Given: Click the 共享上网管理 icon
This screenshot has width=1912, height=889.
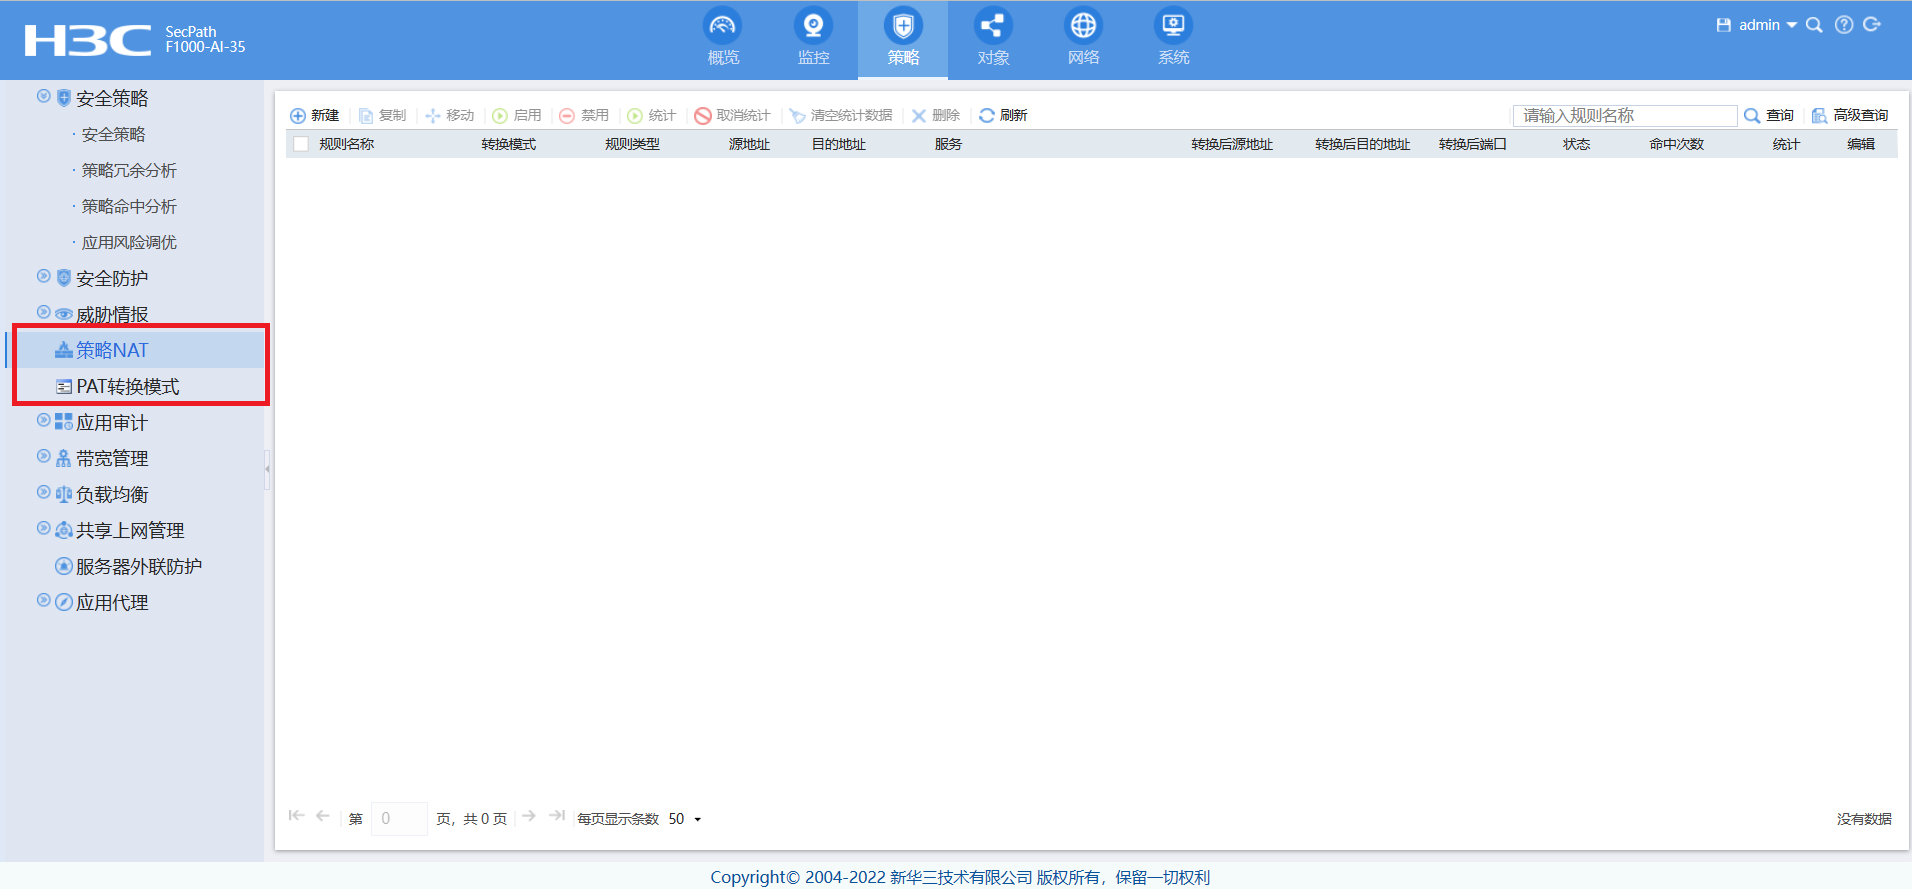Looking at the screenshot, I should 64,530.
